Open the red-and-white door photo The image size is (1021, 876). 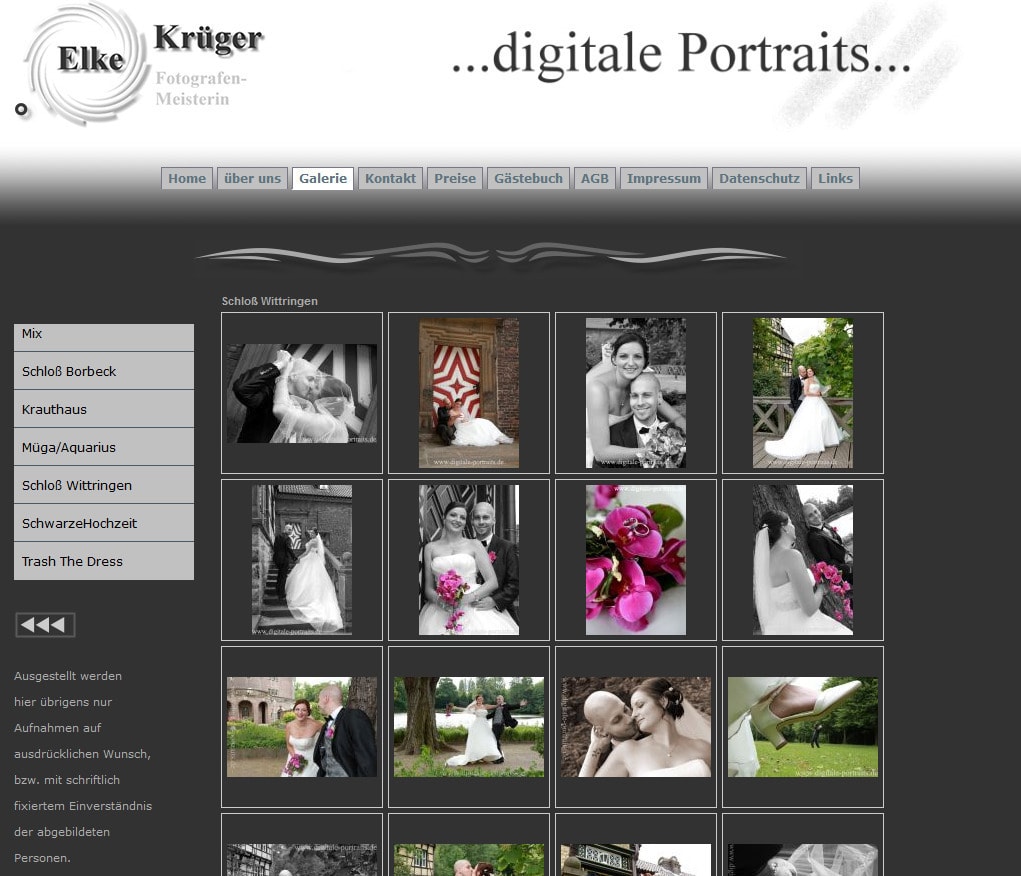(x=469, y=393)
